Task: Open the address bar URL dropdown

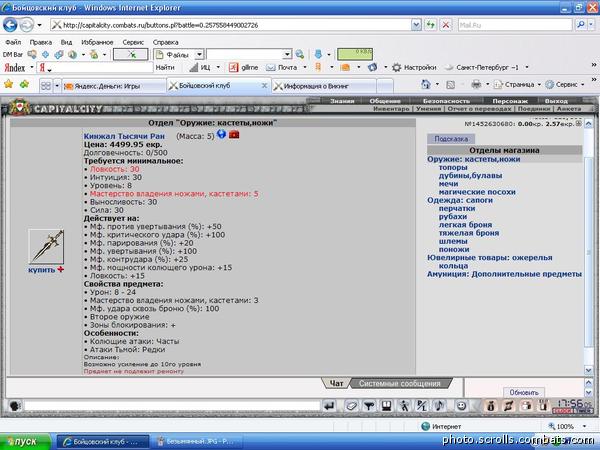Action: pyautogui.click(x=416, y=25)
